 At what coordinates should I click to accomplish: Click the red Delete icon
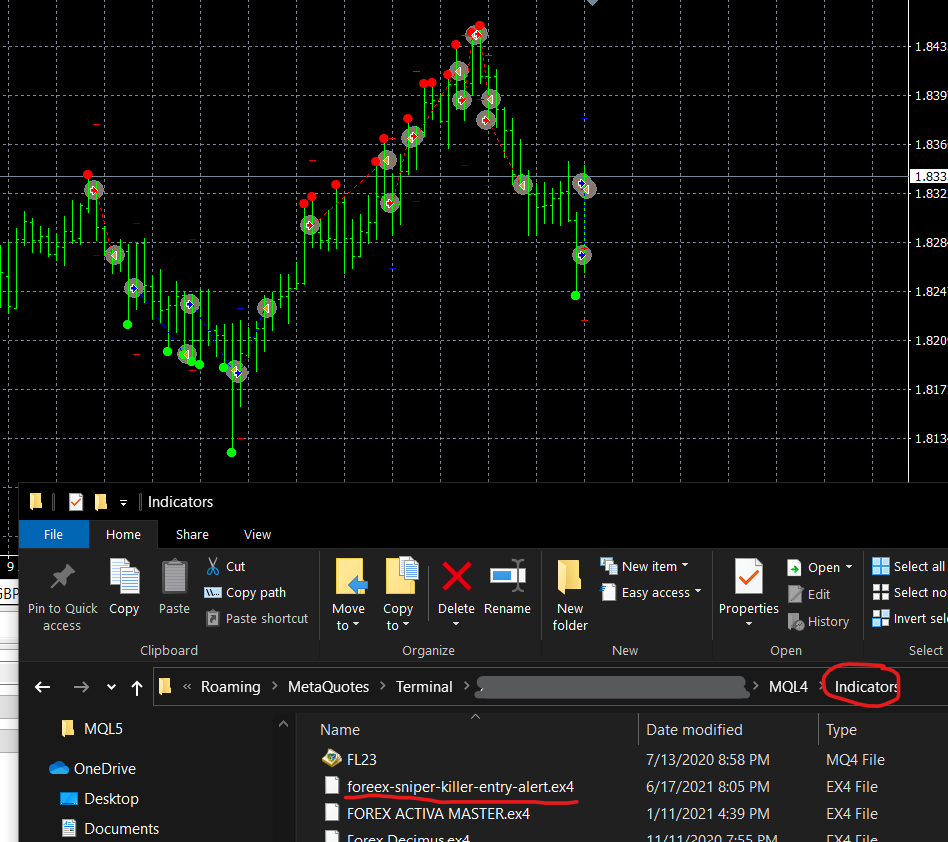(456, 576)
